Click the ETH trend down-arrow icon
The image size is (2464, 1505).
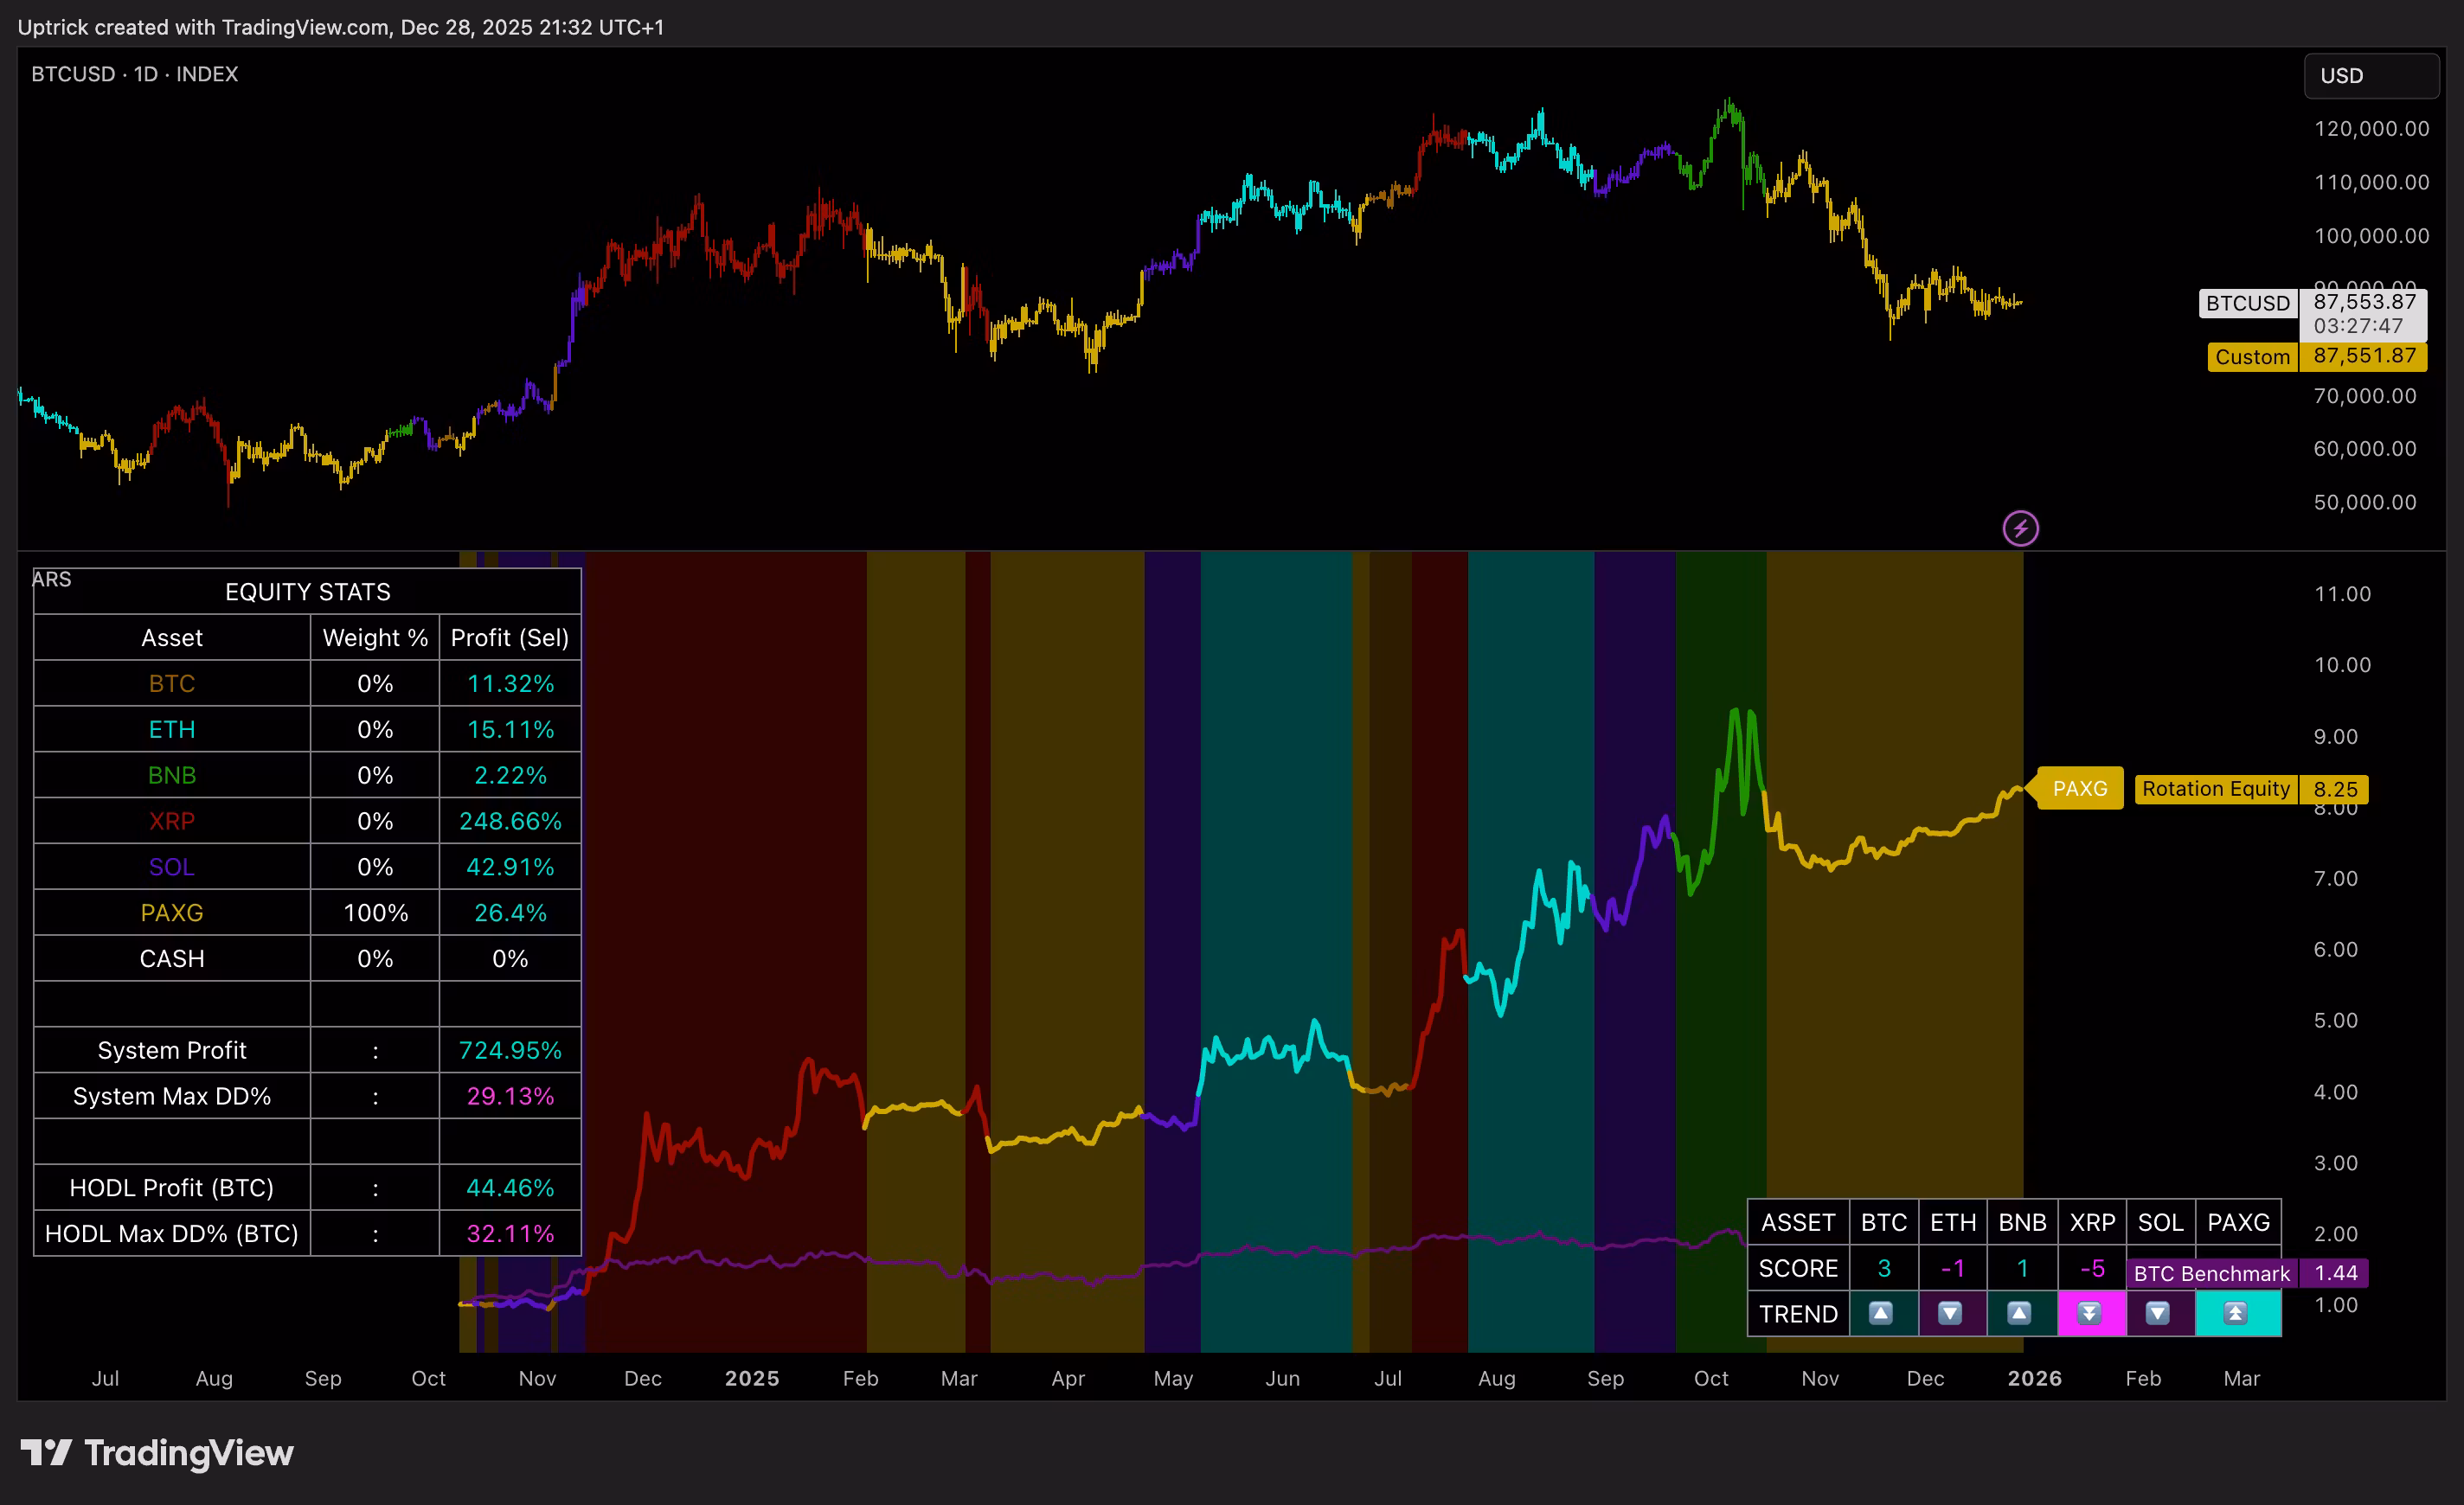point(1950,1313)
